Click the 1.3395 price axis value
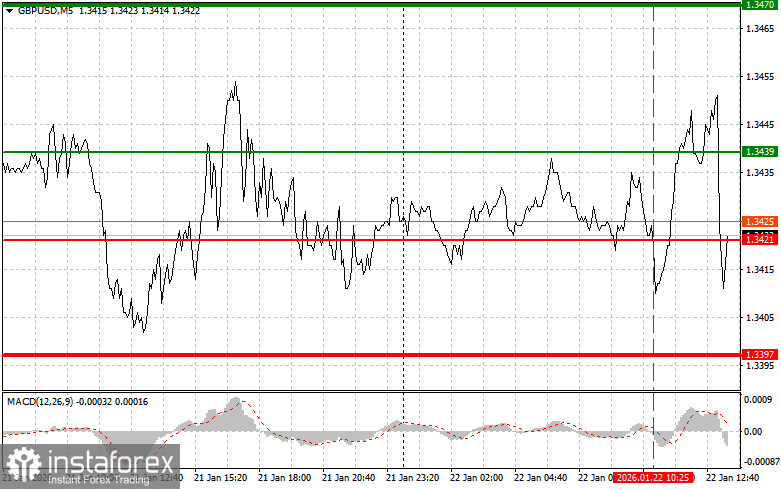The image size is (781, 489). [x=760, y=366]
